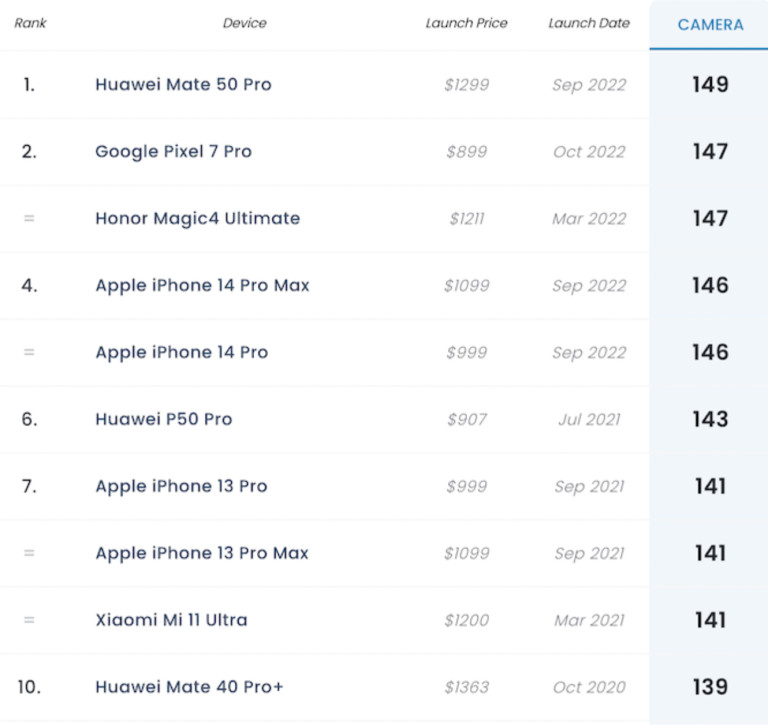Open the Huawei Mate 50 Pro link

click(183, 85)
